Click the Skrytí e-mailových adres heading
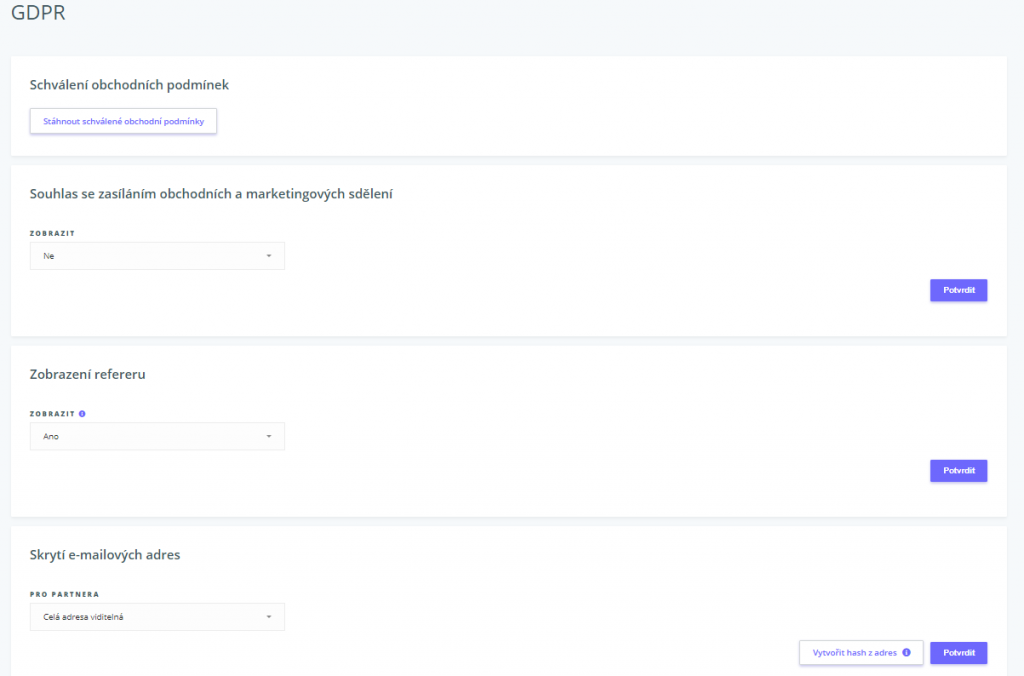The width and height of the screenshot is (1024, 676). click(104, 555)
